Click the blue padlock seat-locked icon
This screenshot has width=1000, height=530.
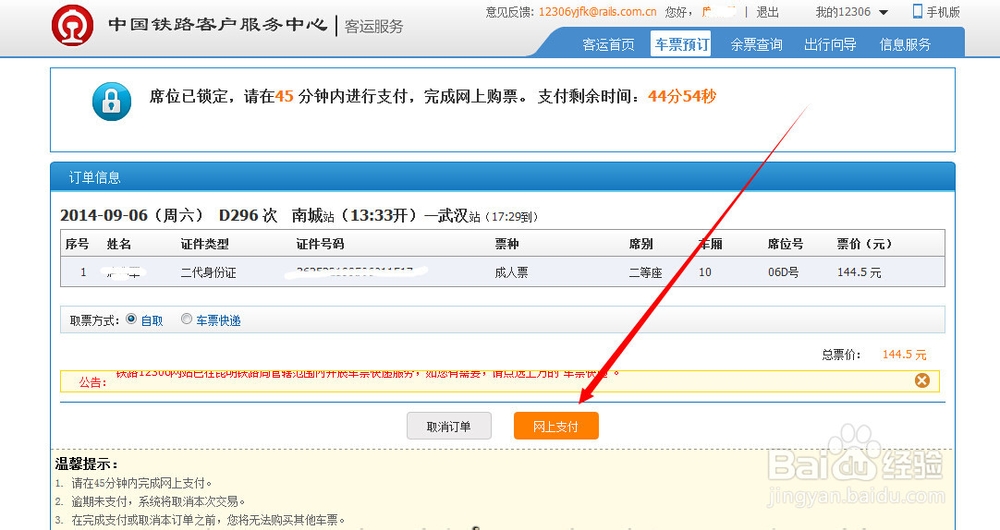(x=112, y=101)
